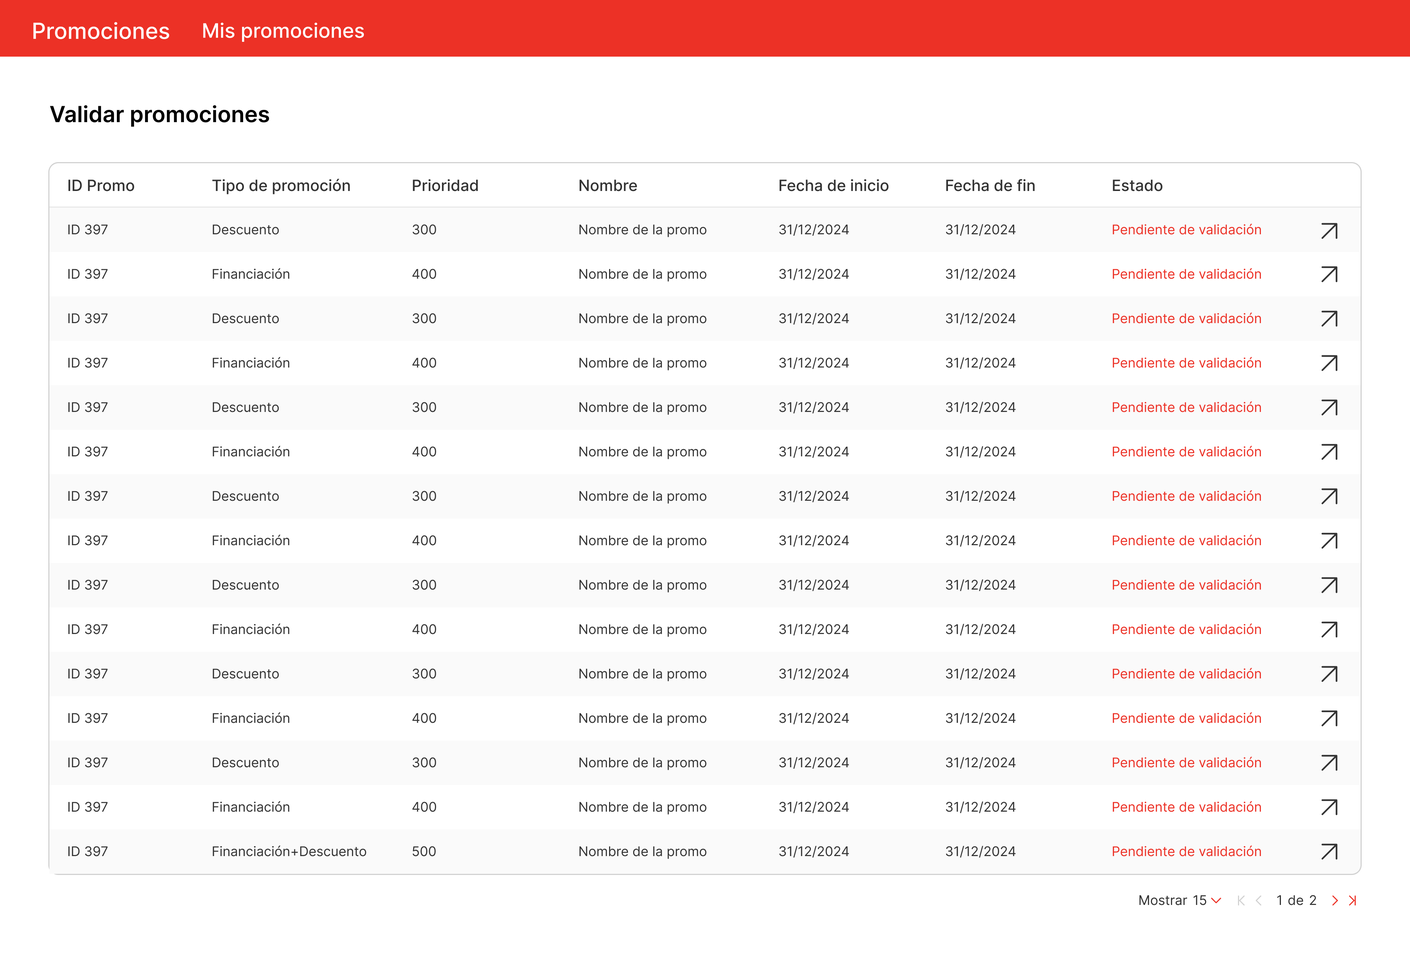The width and height of the screenshot is (1410, 954).
Task: Open the arrow icon in eighth table row
Action: pyautogui.click(x=1329, y=541)
